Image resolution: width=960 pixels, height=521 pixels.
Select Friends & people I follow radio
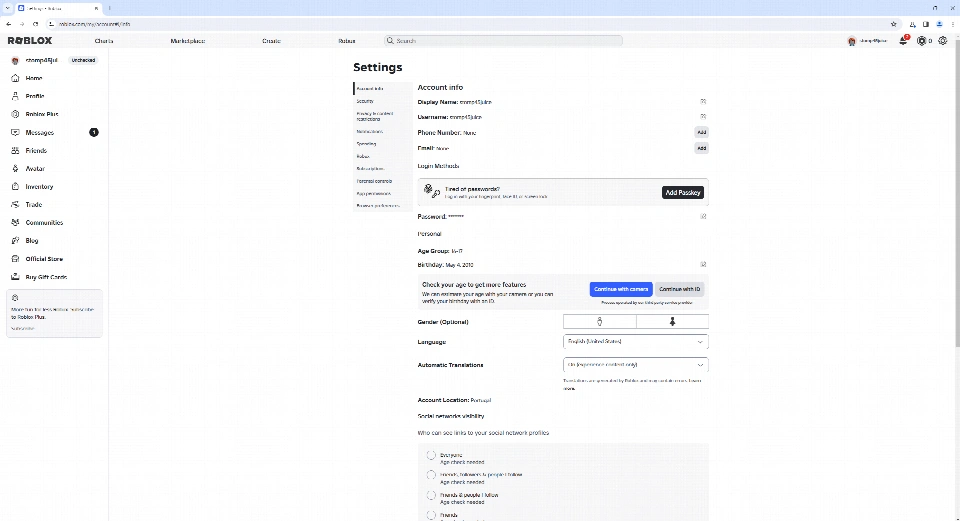(431, 495)
